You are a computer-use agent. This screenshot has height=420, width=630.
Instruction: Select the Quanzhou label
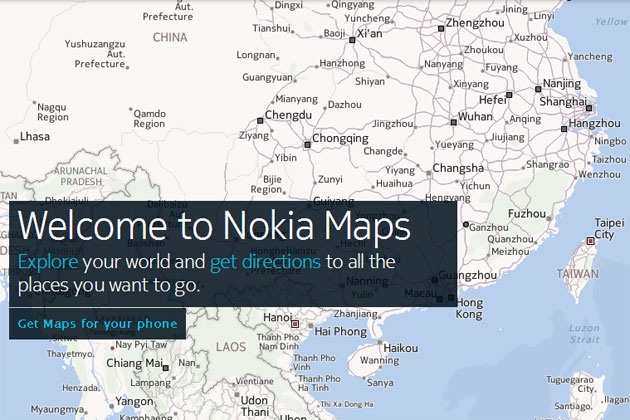pos(510,239)
